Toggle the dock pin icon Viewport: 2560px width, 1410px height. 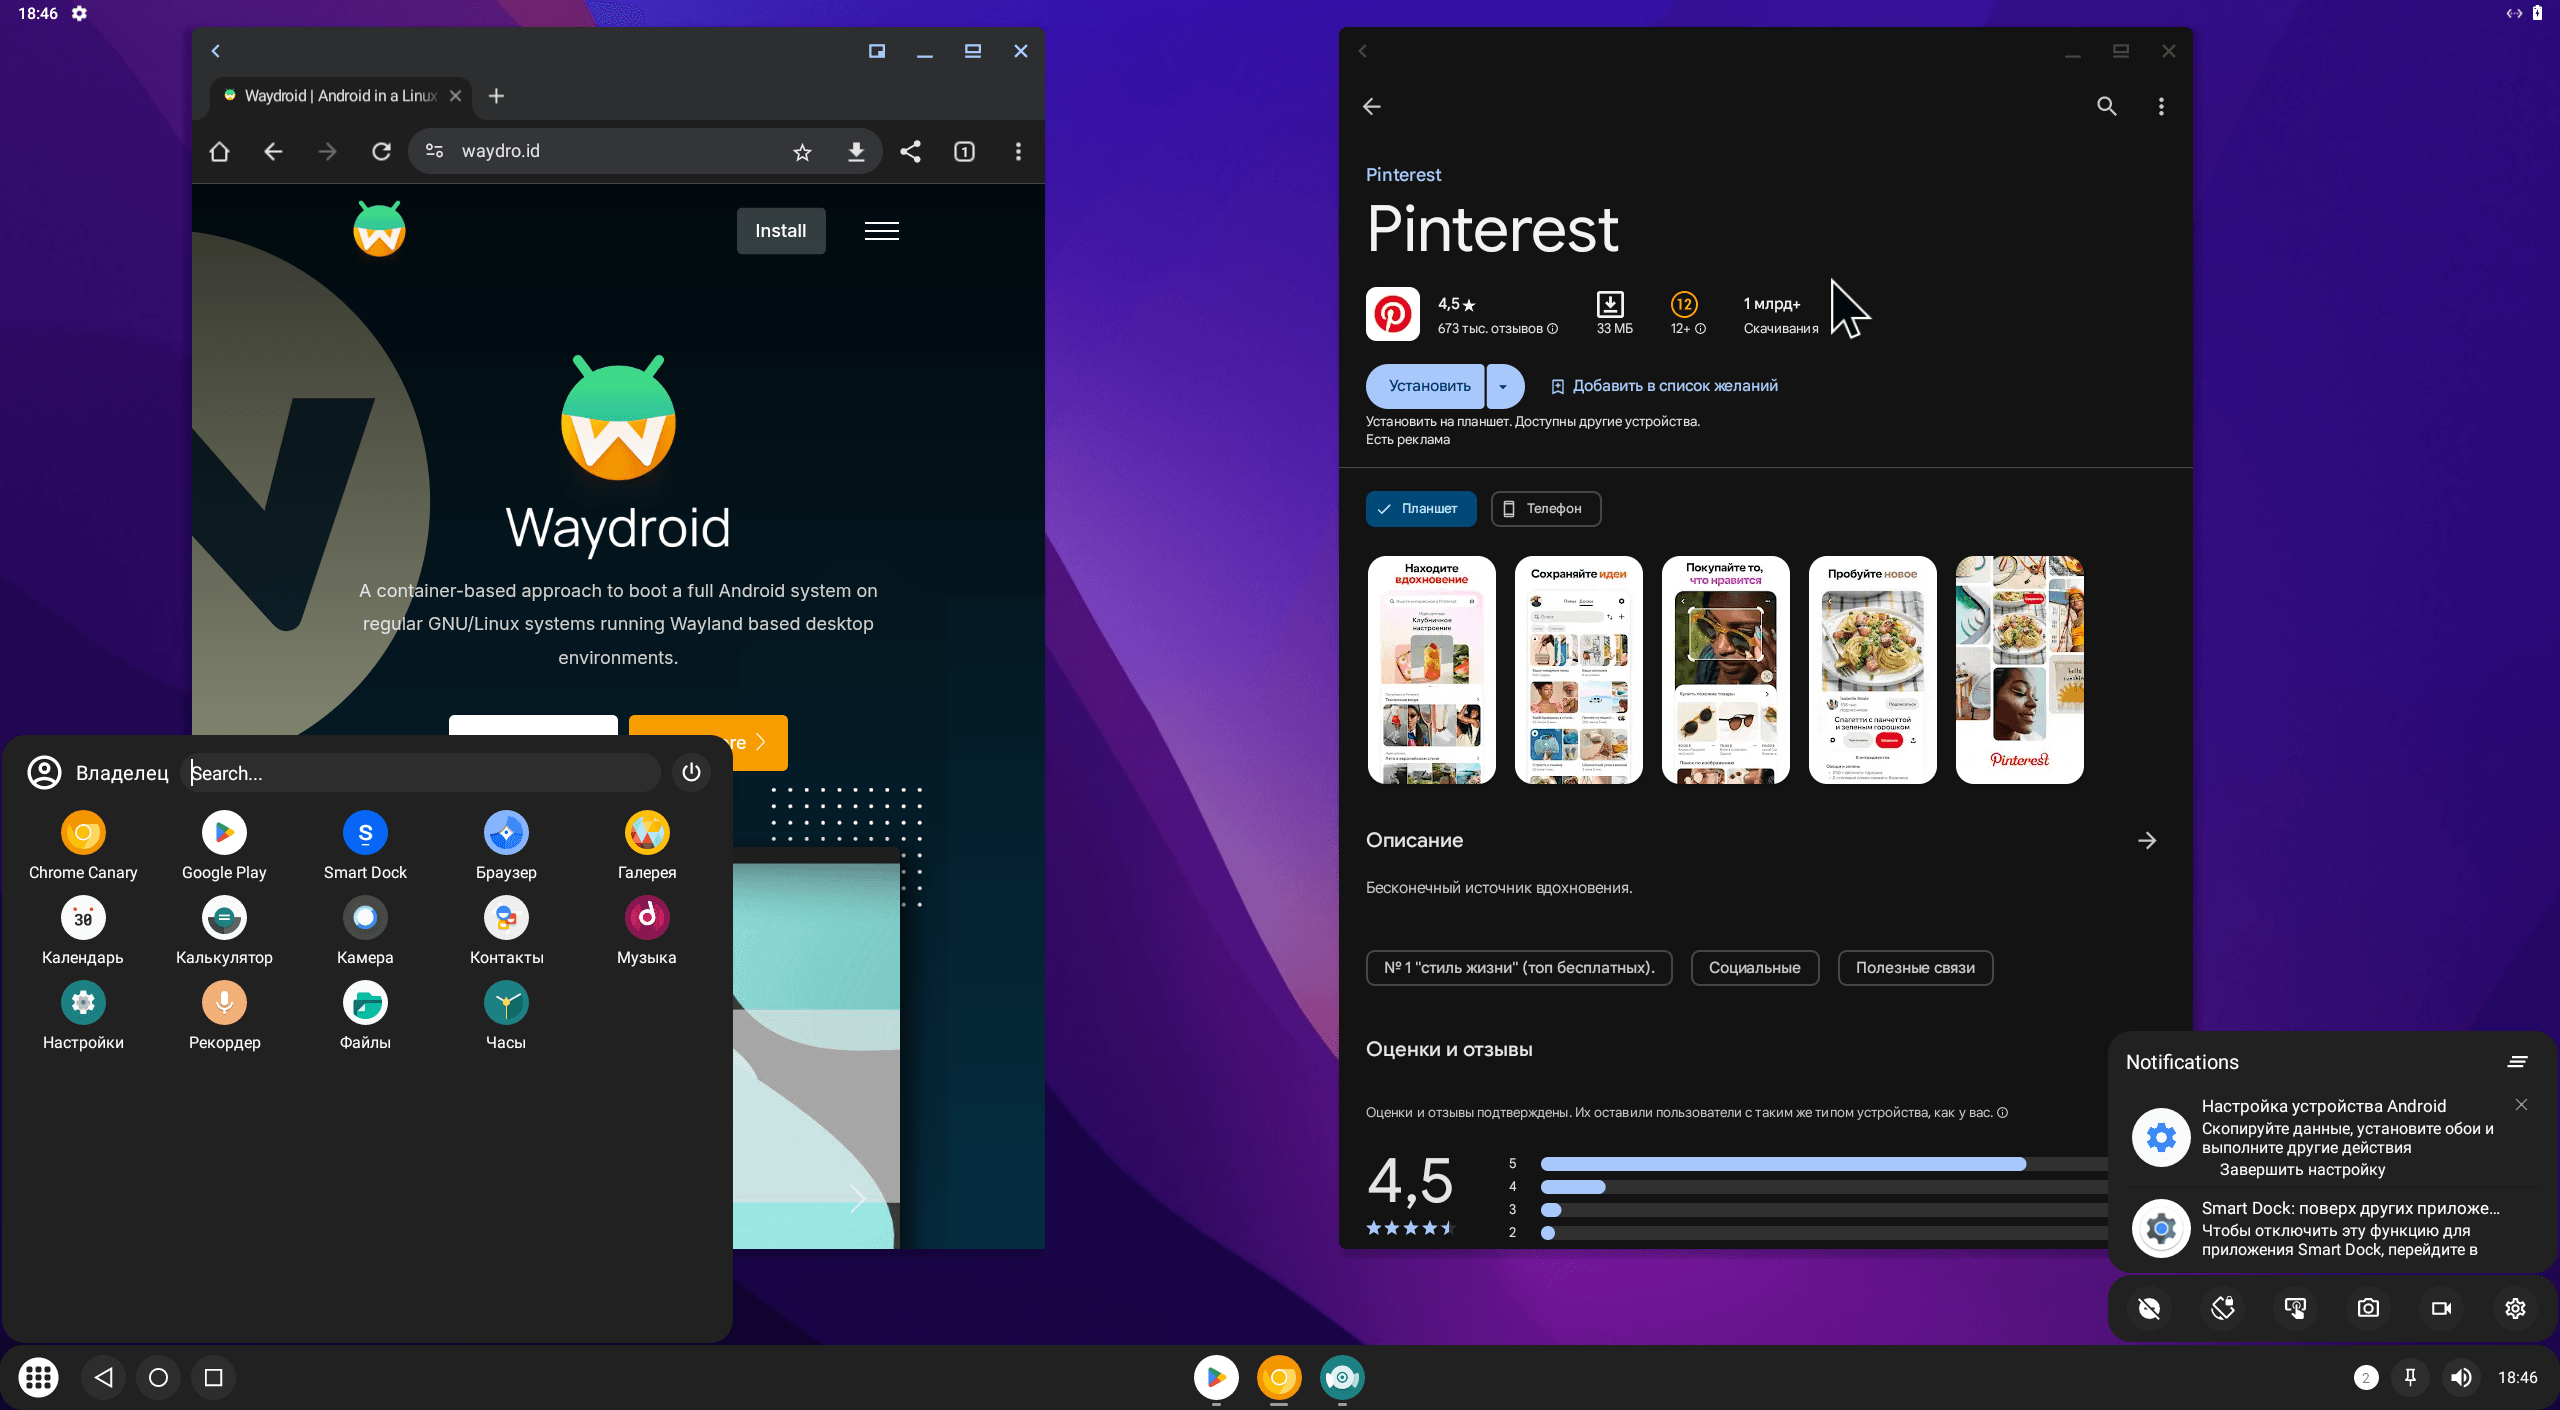point(2410,1377)
